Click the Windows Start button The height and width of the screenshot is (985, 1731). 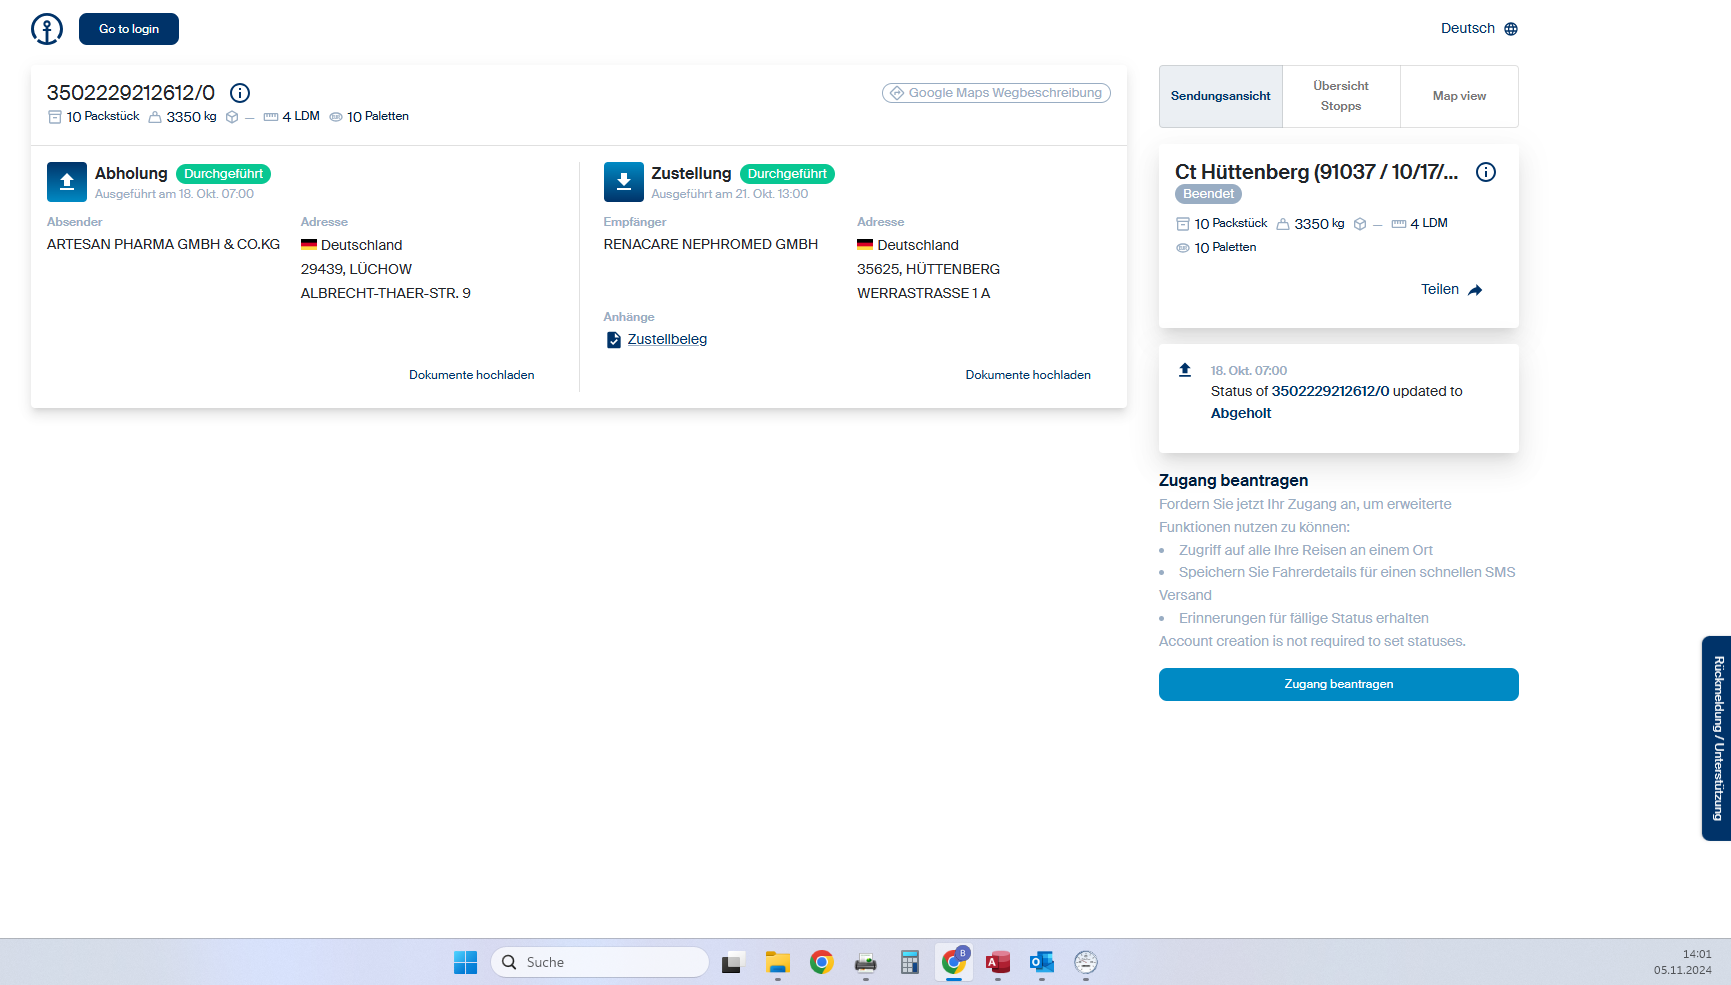(x=466, y=962)
